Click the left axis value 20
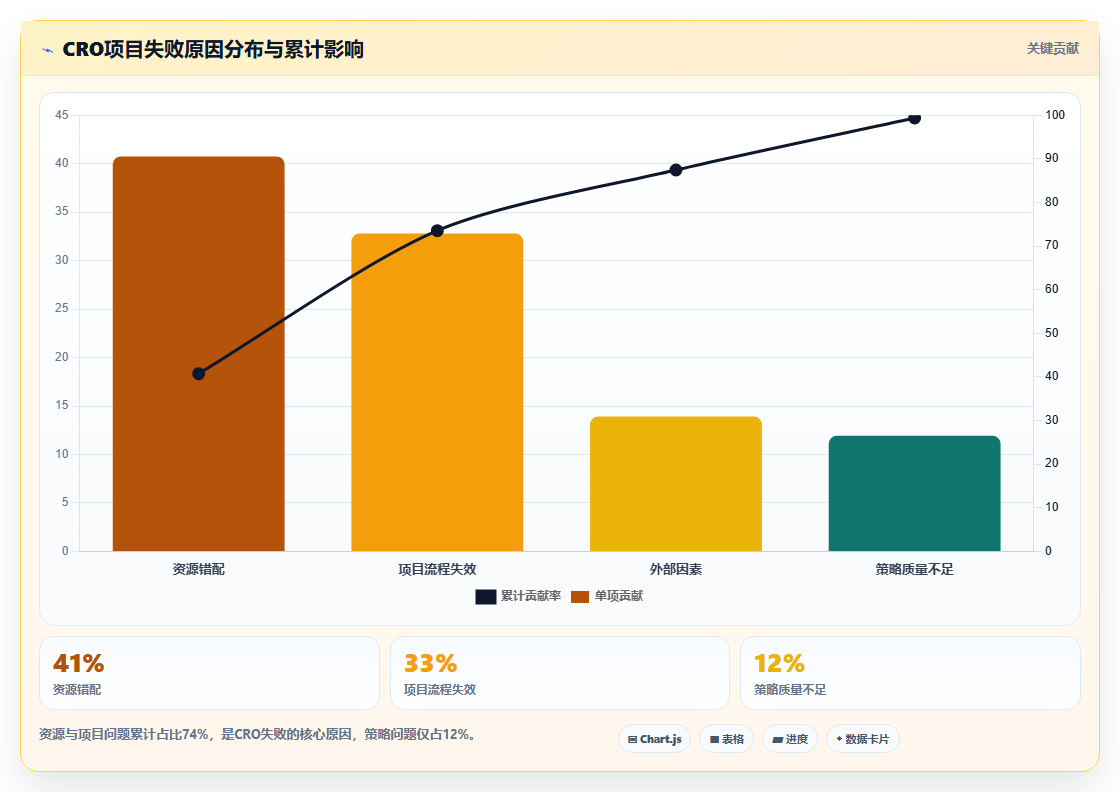Viewport: 1120px width, 792px height. point(62,357)
